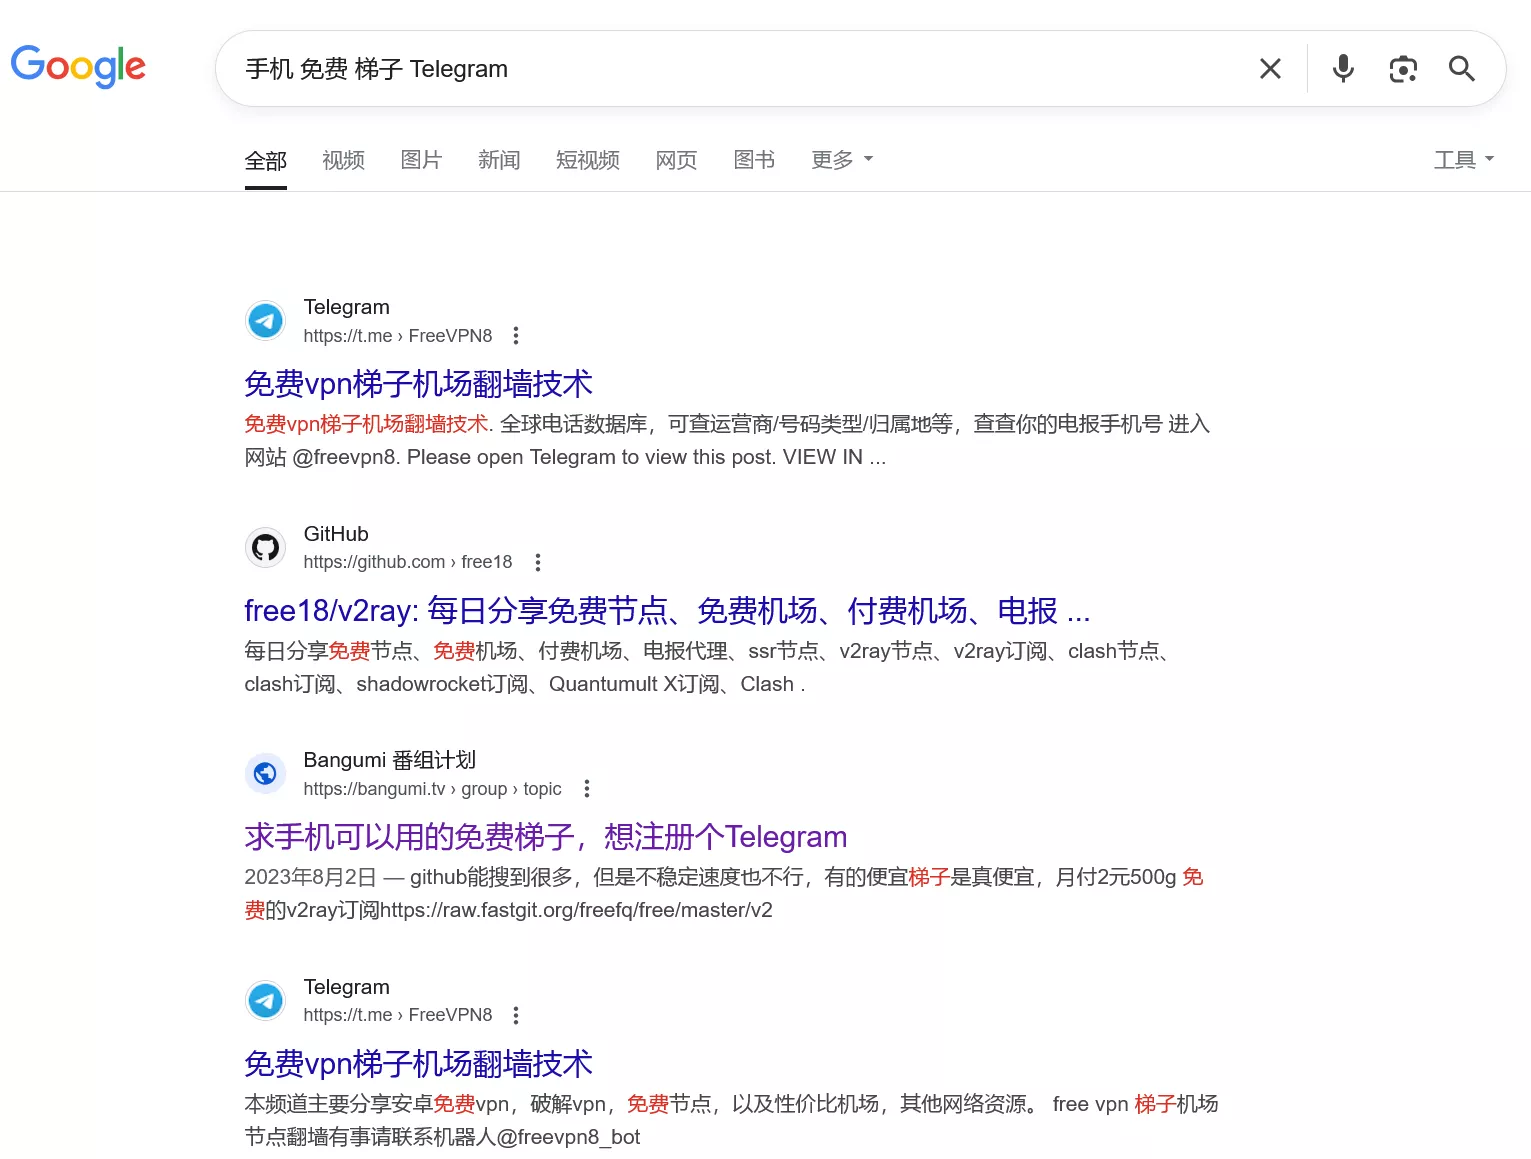Viewport: 1531px width, 1159px height.
Task: Open more options for last FreeVPN8 result
Action: tap(516, 1015)
